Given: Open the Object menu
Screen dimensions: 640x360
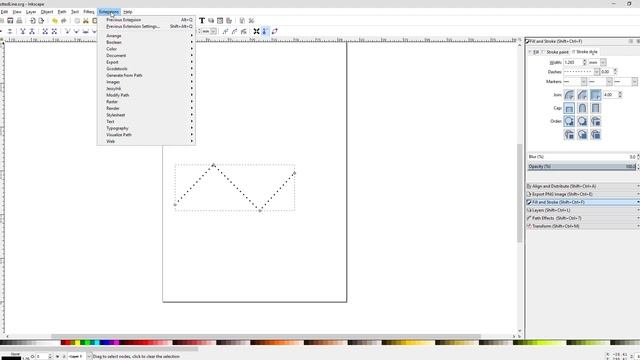Looking at the screenshot, I should 47,12.
